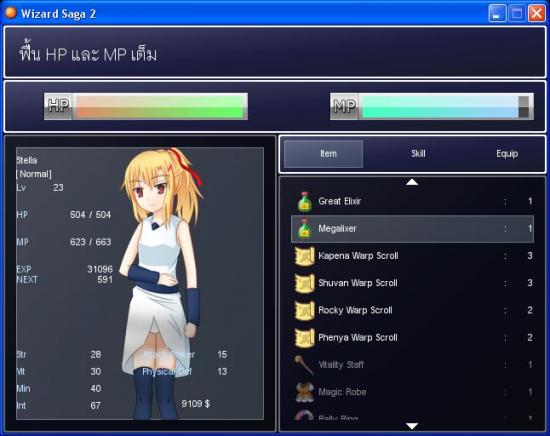Click the NEXT value 591
Viewport: 550px width, 436px height.
pos(105,280)
